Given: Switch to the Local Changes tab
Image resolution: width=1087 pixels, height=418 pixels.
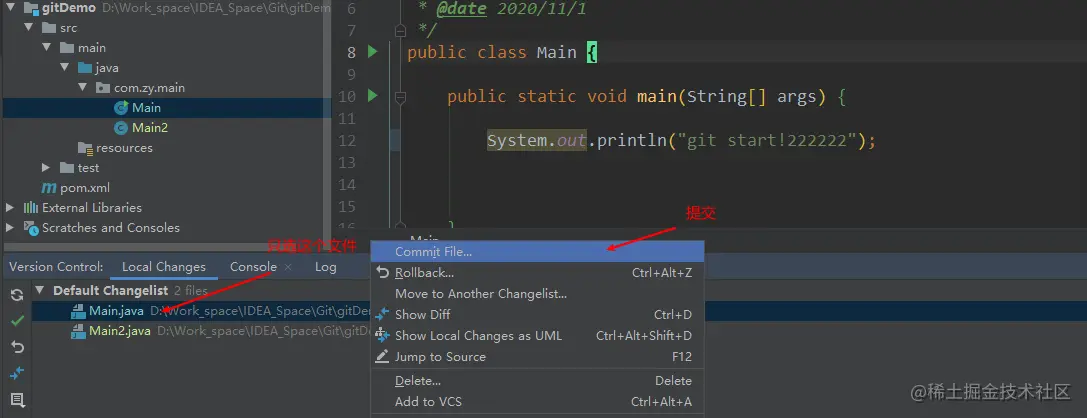Looking at the screenshot, I should click(x=164, y=267).
